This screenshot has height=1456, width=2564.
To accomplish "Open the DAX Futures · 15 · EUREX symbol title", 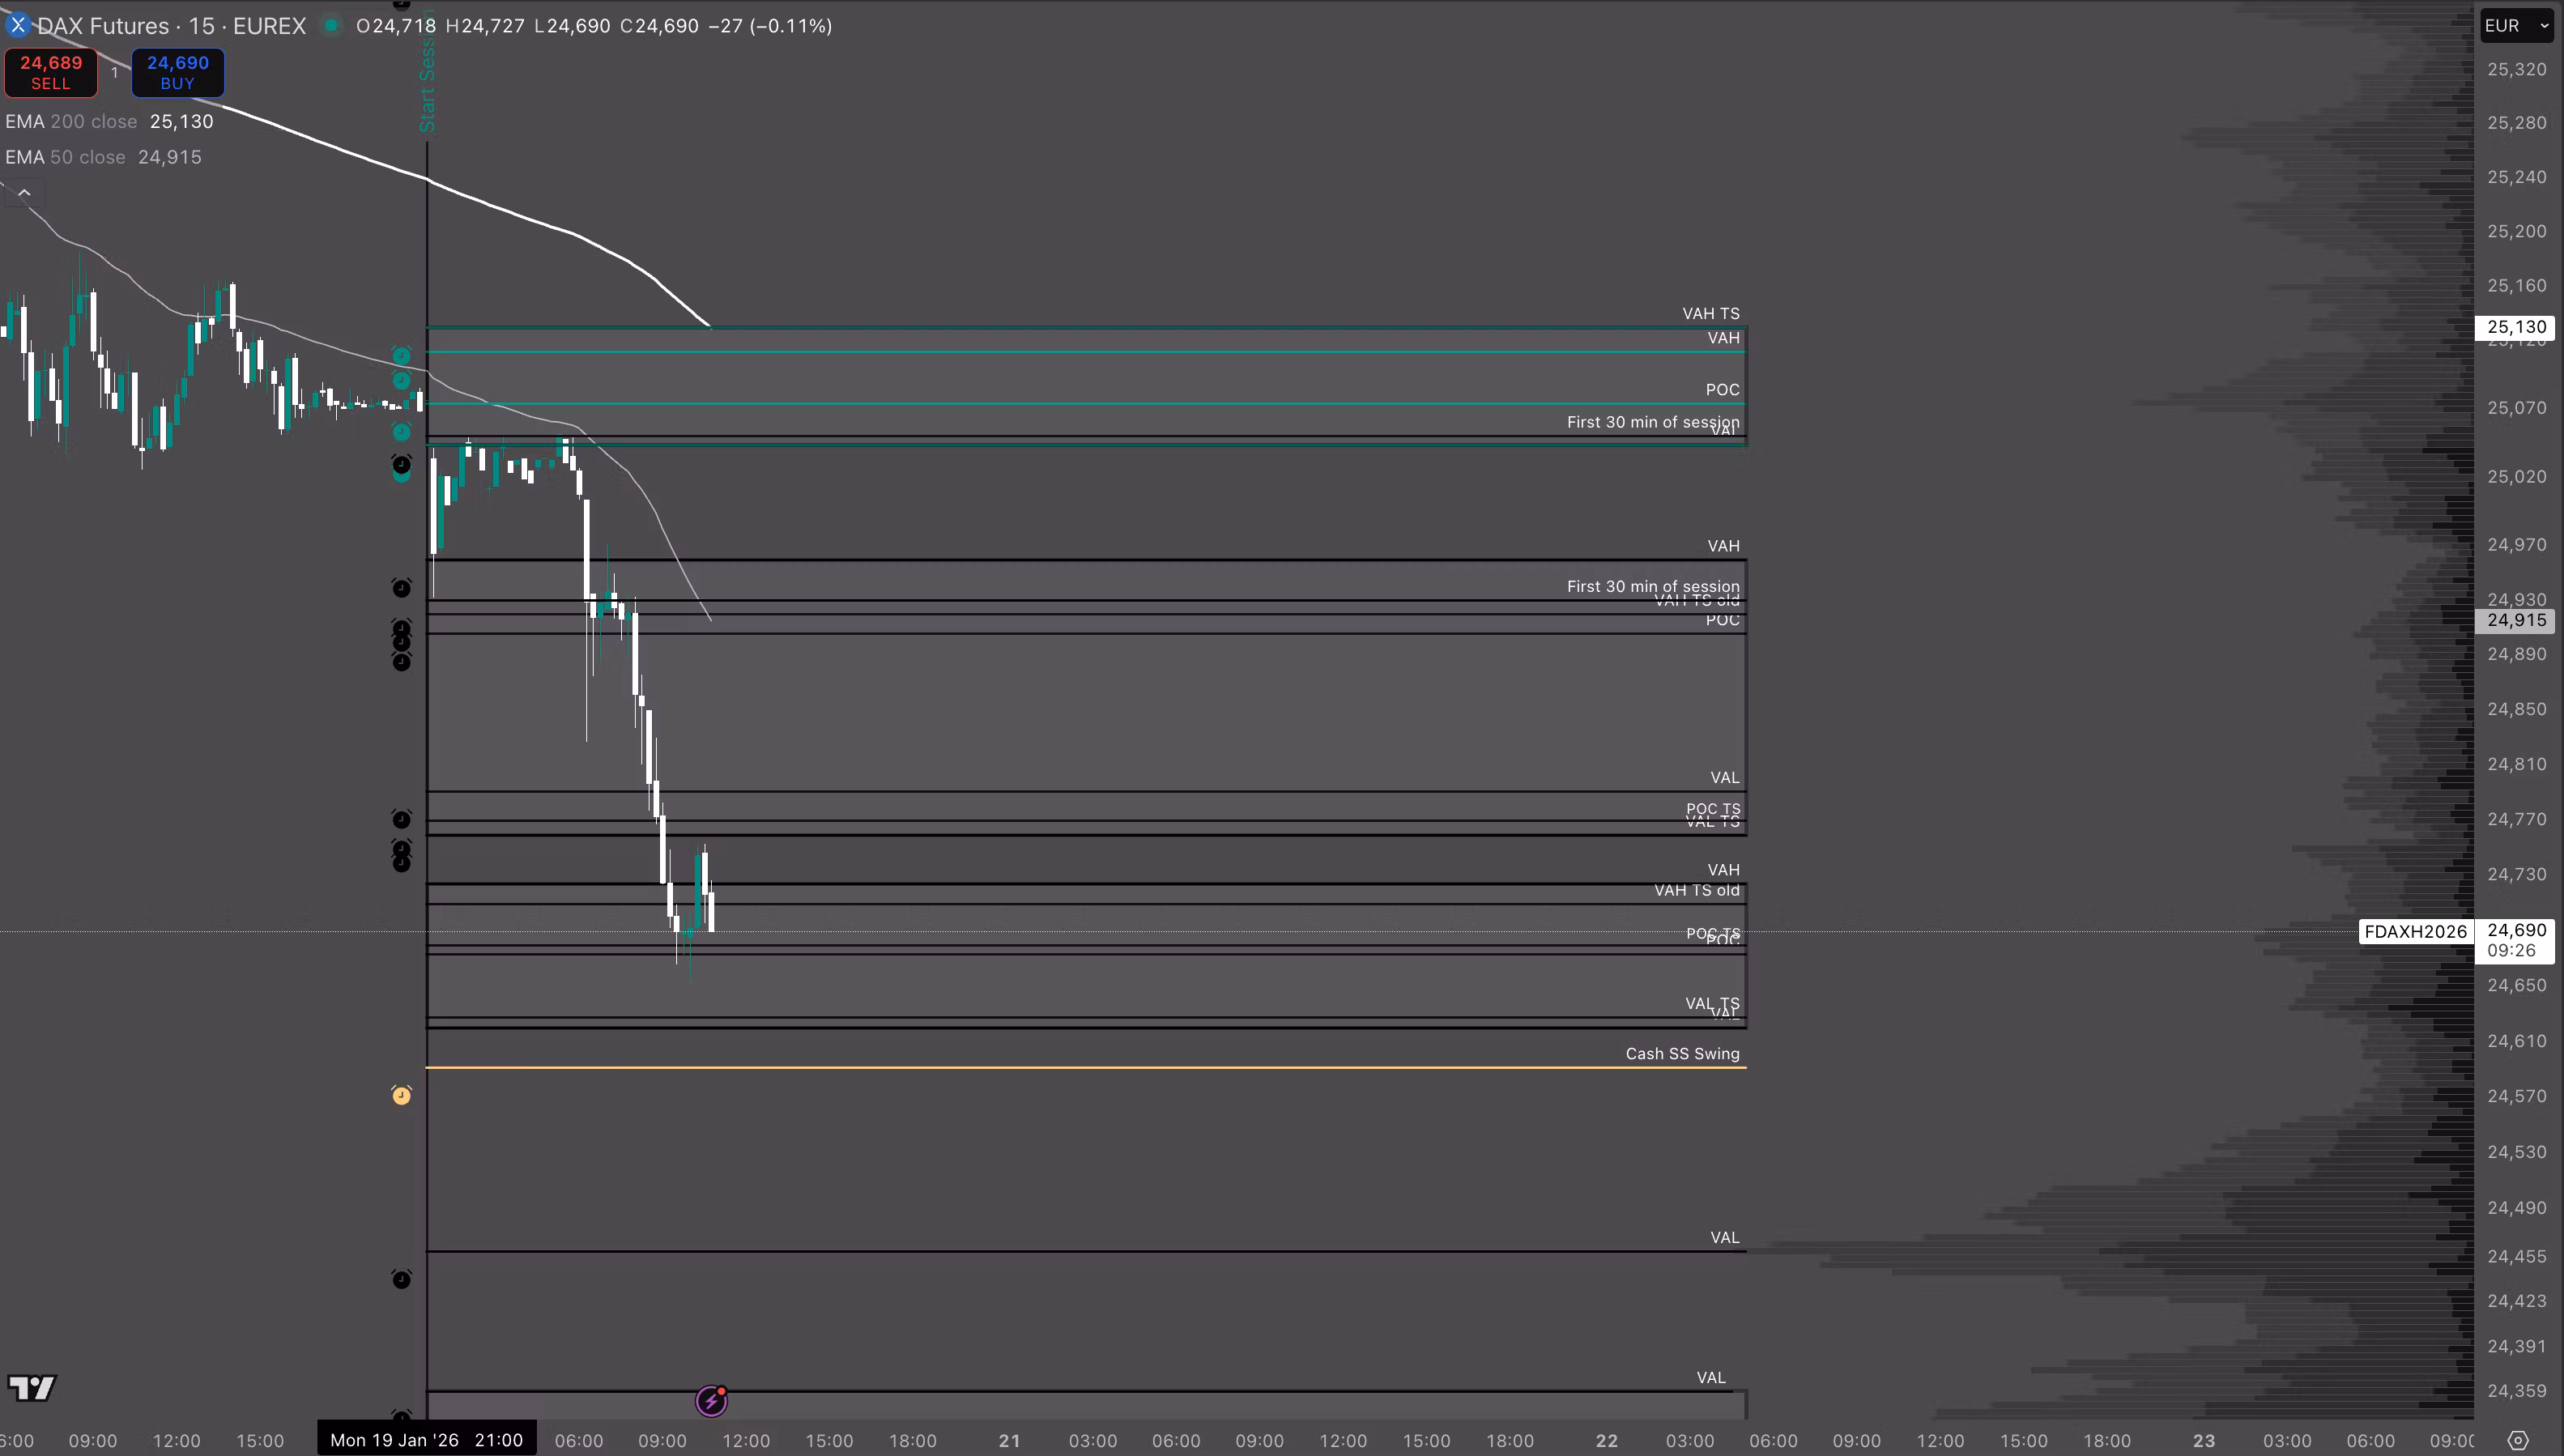I will [x=171, y=26].
